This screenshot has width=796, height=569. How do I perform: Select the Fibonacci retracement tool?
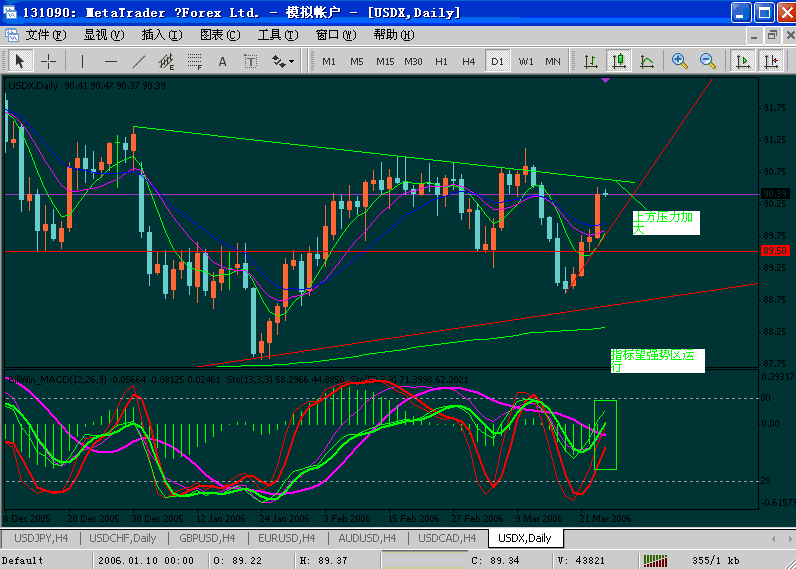[194, 61]
